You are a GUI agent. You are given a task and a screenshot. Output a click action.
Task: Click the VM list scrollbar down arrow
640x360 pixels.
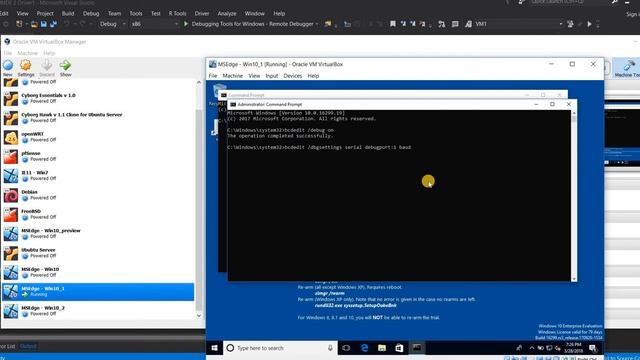tap(199, 316)
